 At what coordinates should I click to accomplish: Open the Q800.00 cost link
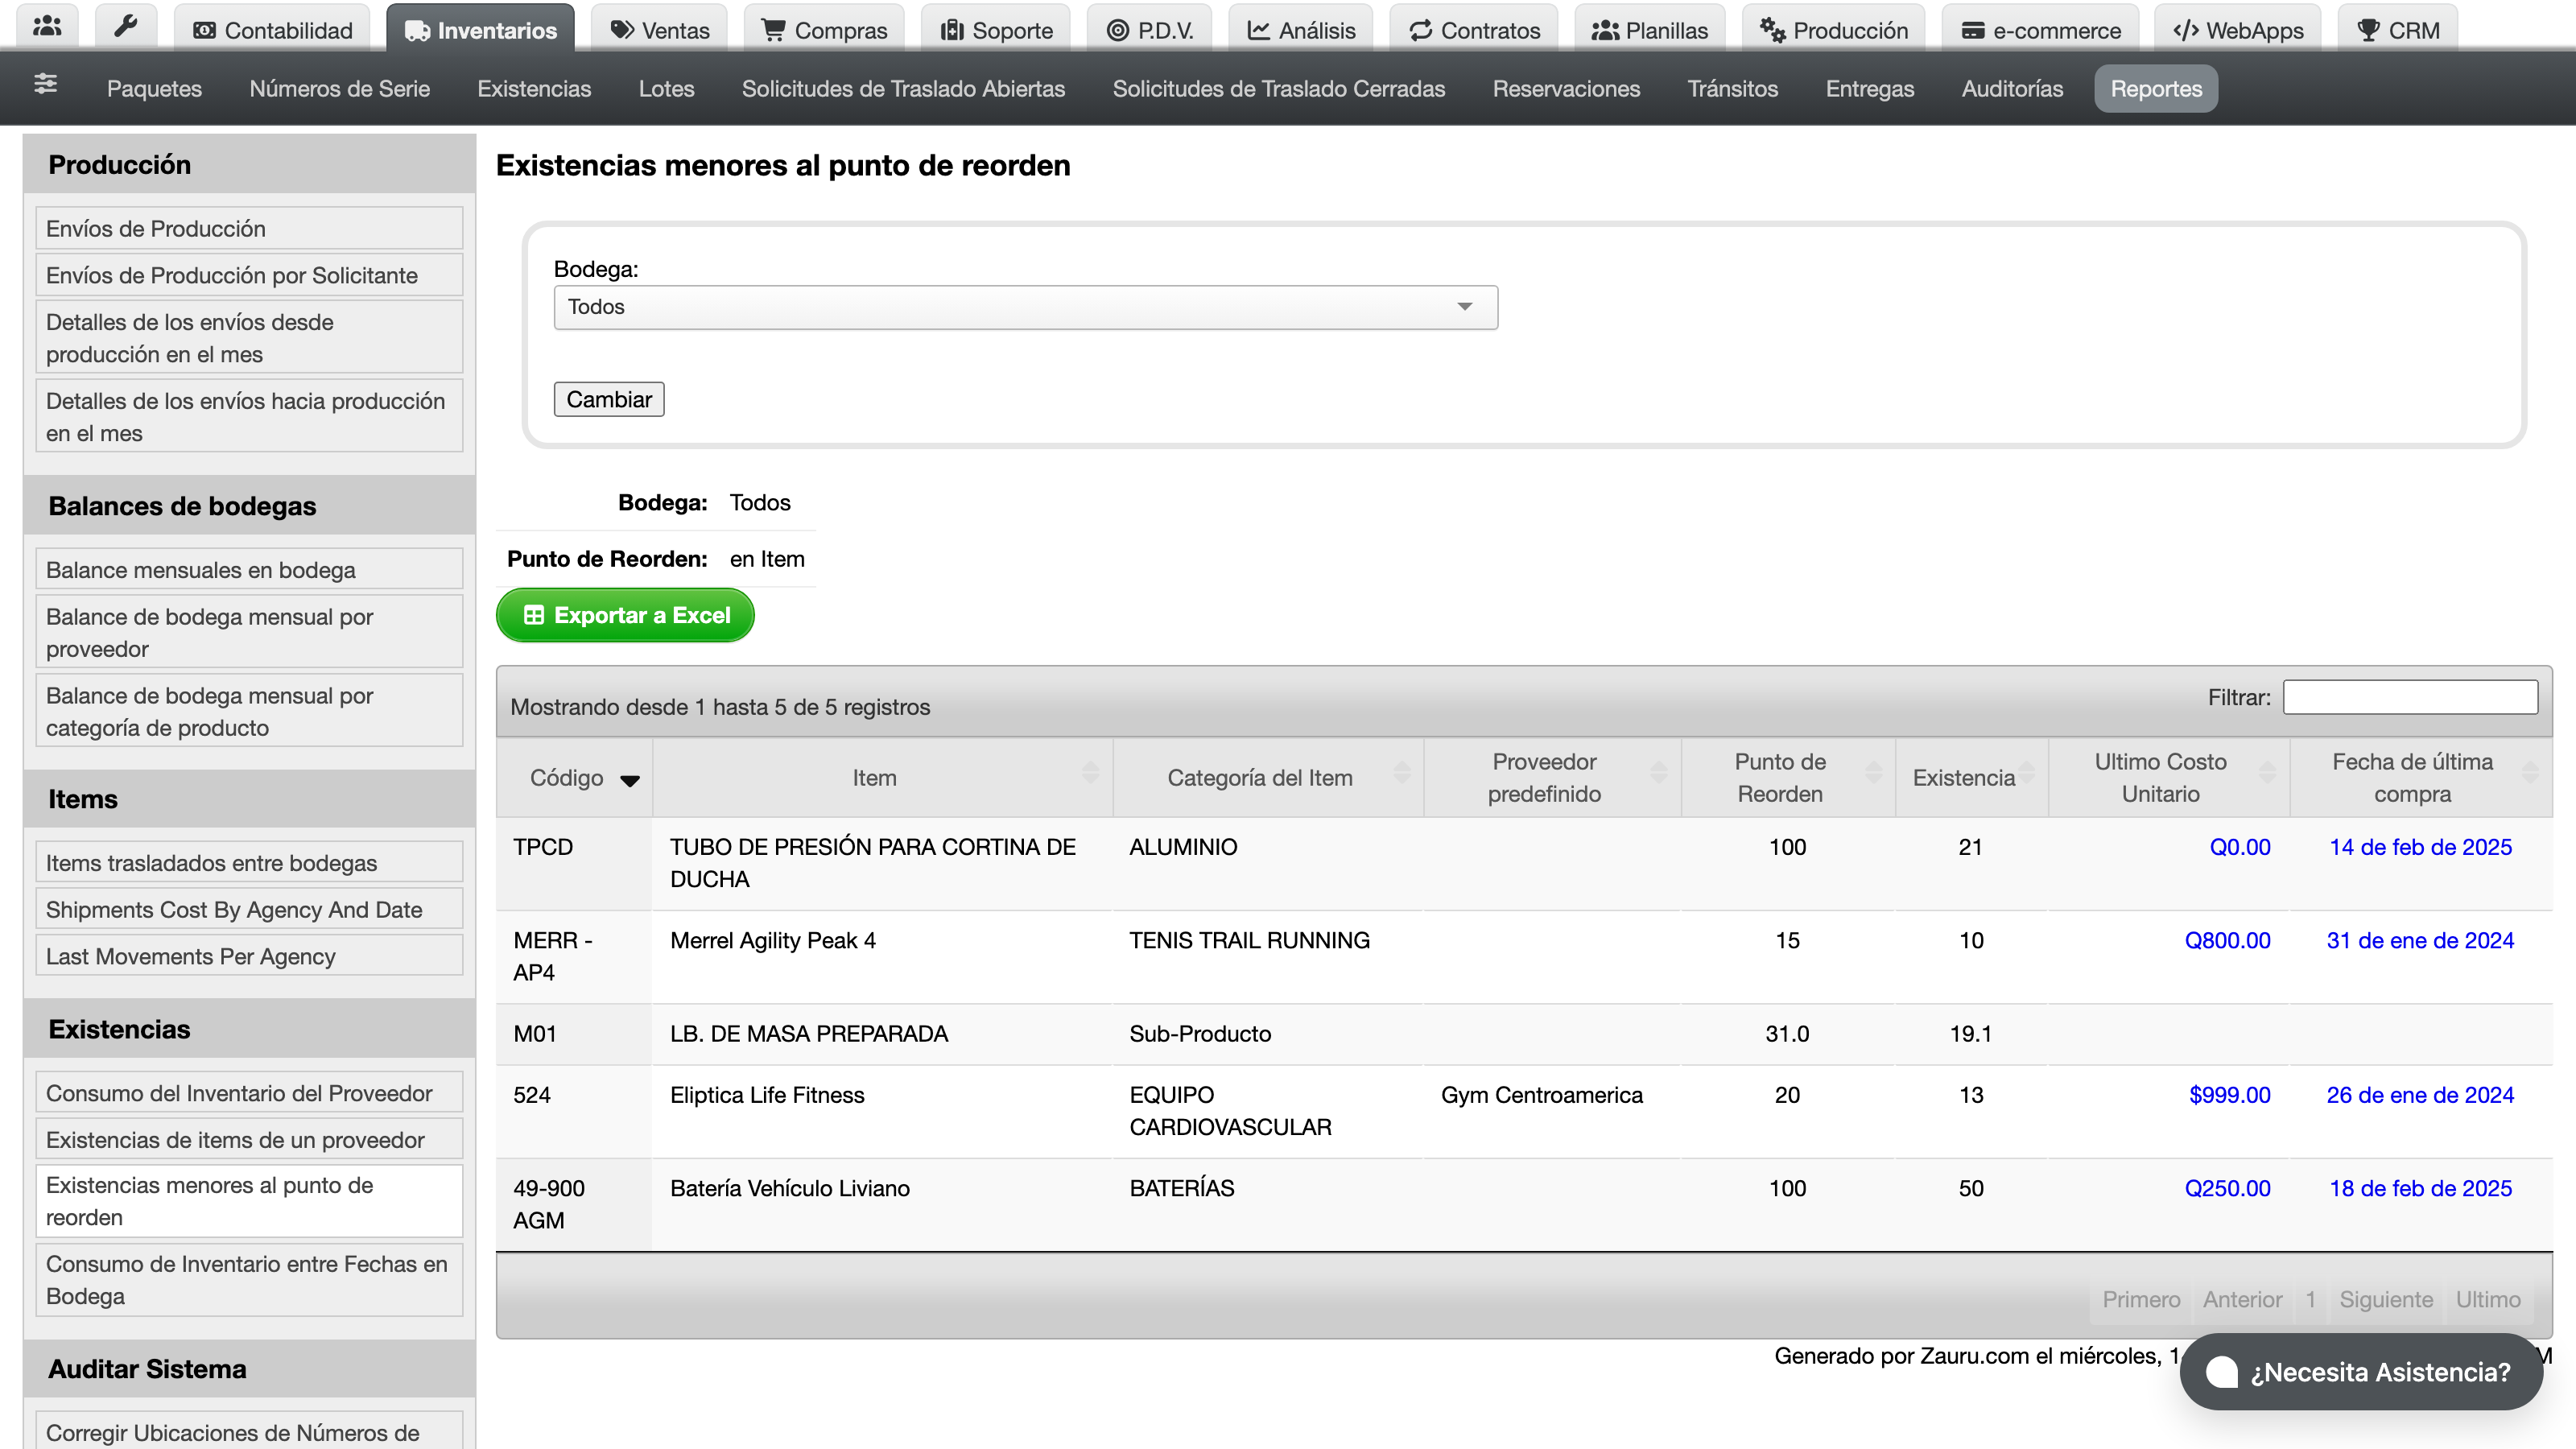2227,940
